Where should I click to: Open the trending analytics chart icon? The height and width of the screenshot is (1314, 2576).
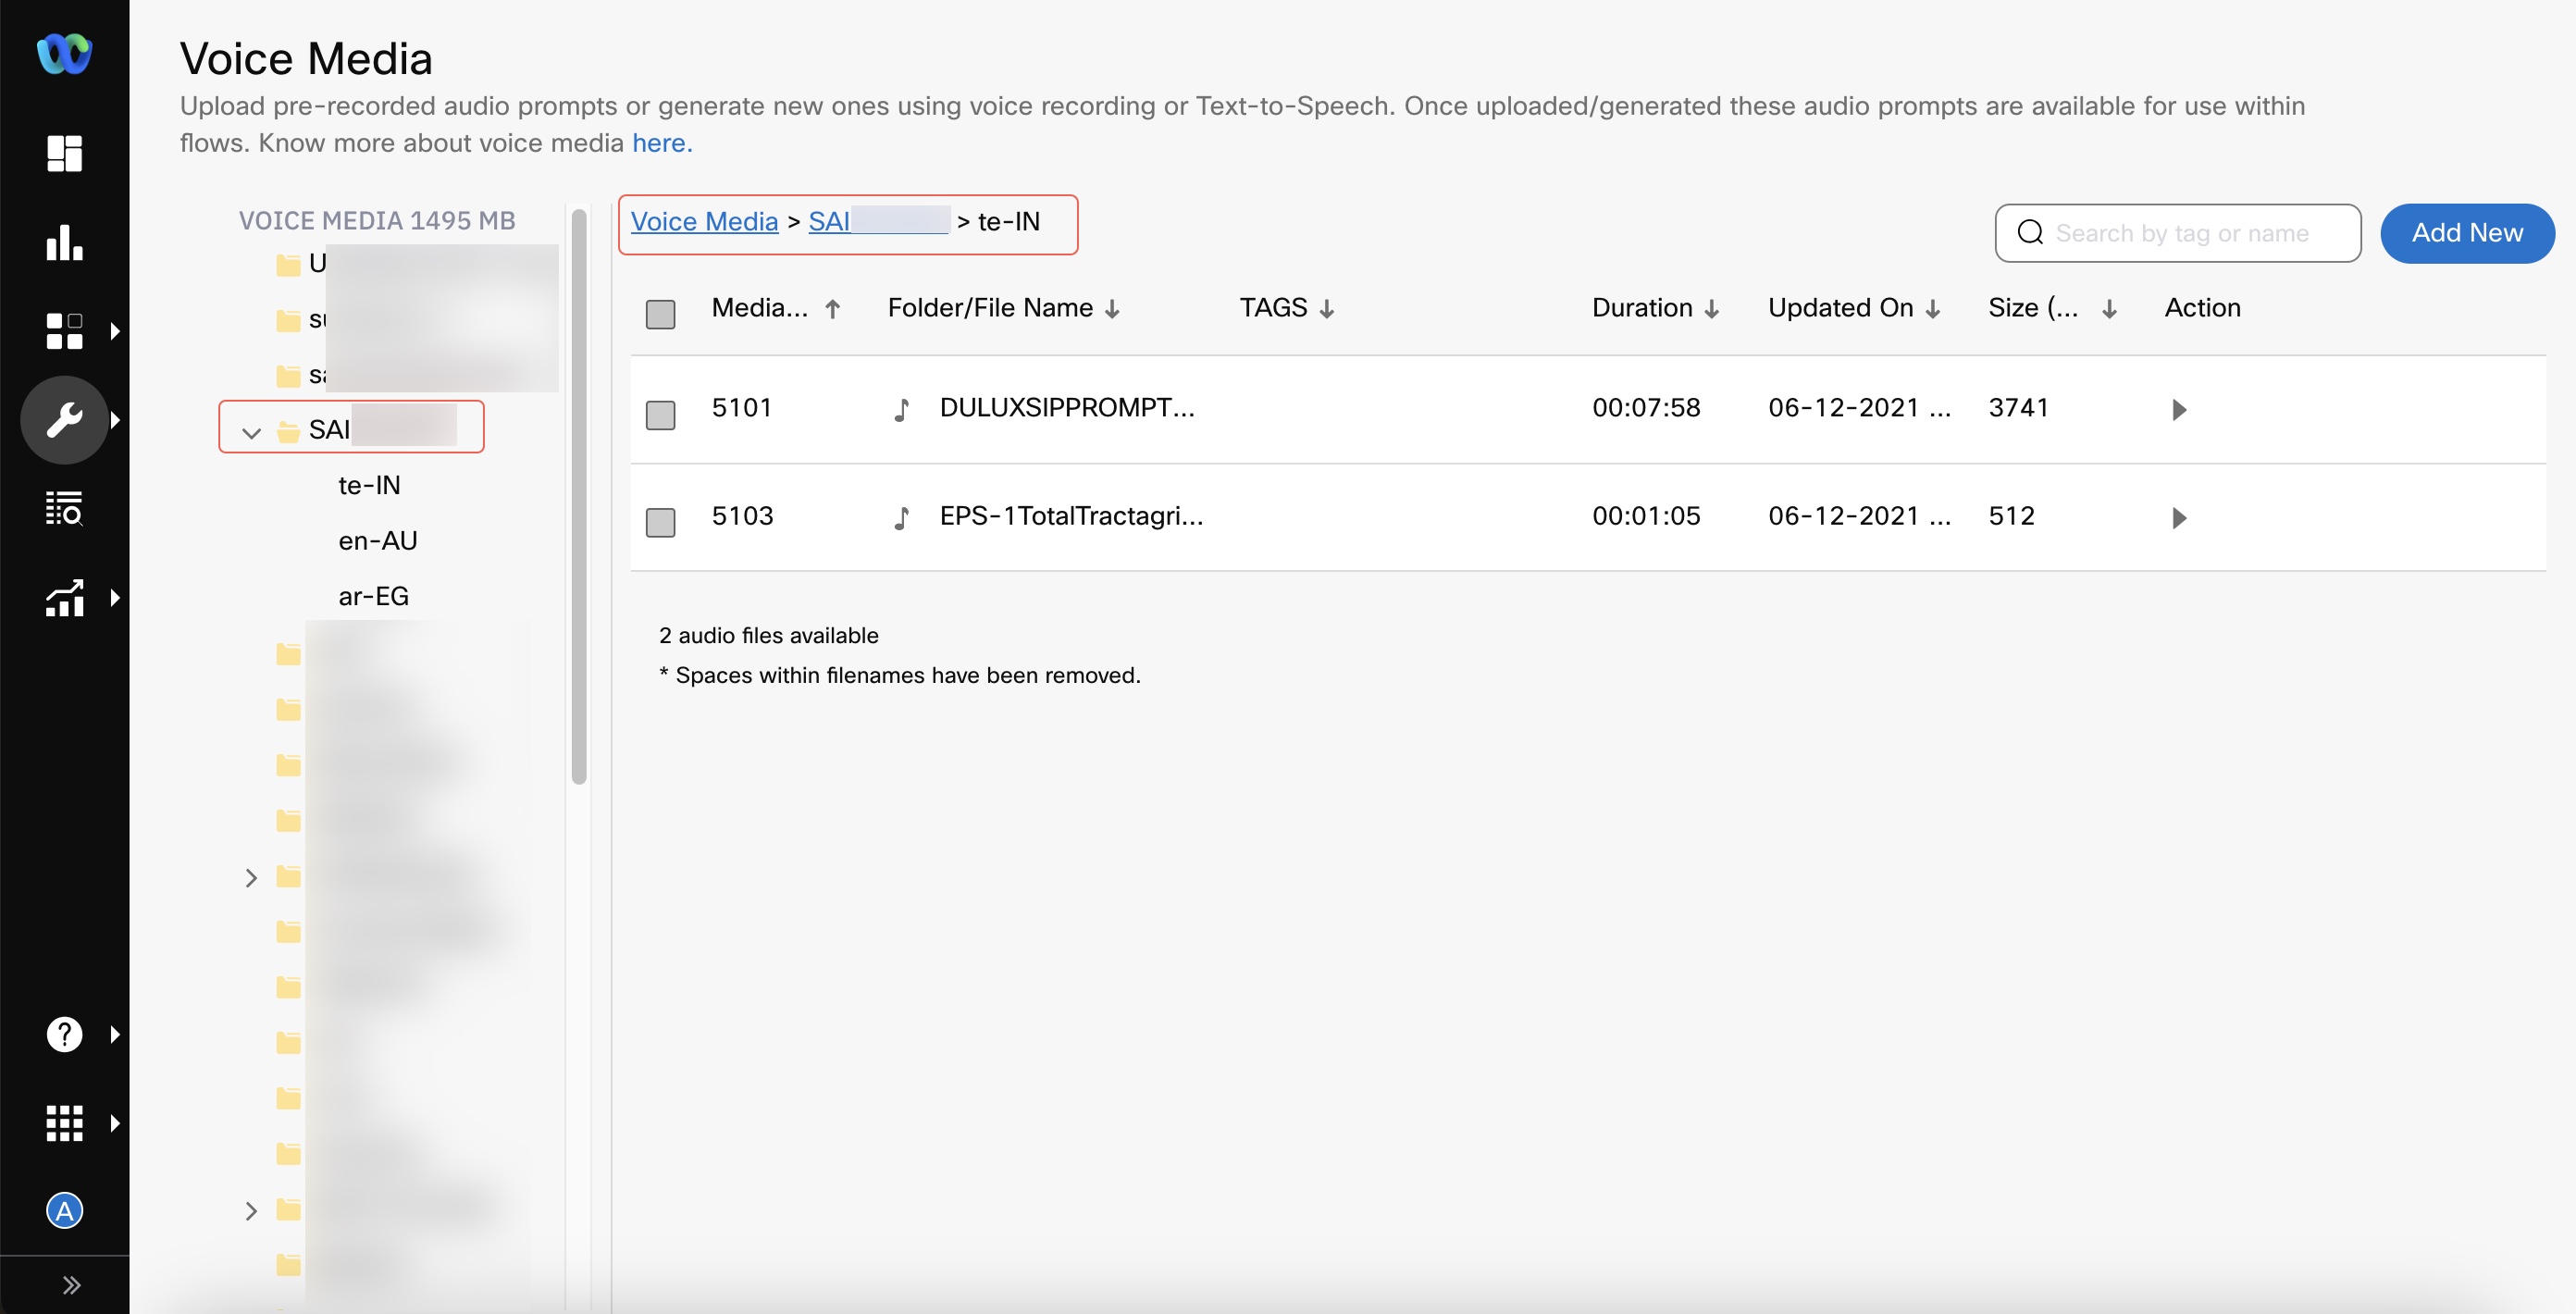click(x=64, y=597)
